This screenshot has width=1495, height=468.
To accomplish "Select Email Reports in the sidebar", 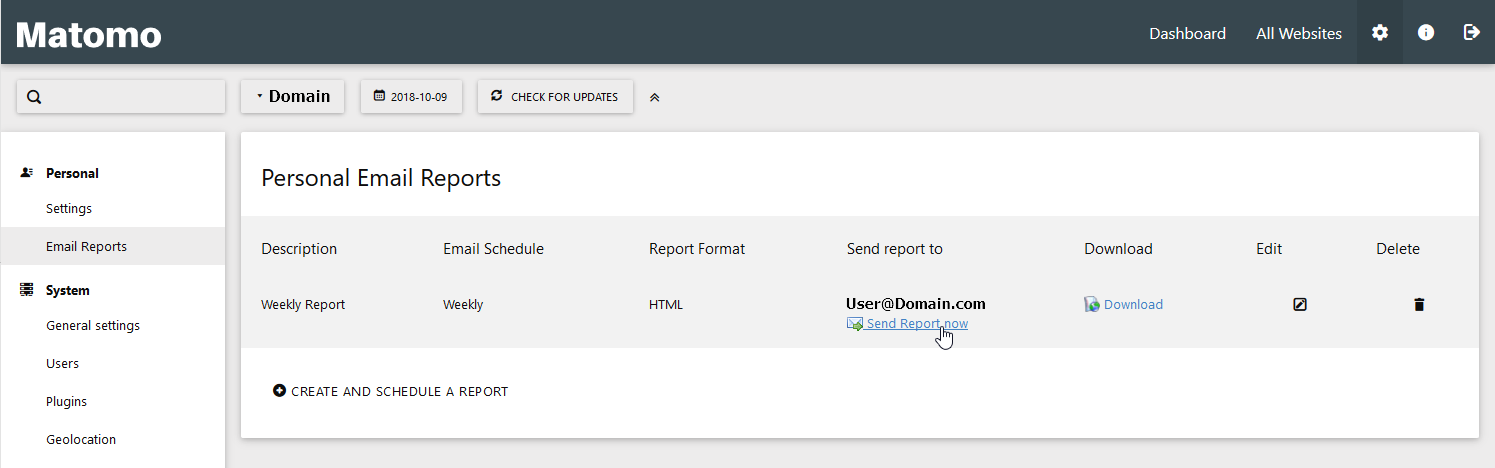I will pos(86,246).
